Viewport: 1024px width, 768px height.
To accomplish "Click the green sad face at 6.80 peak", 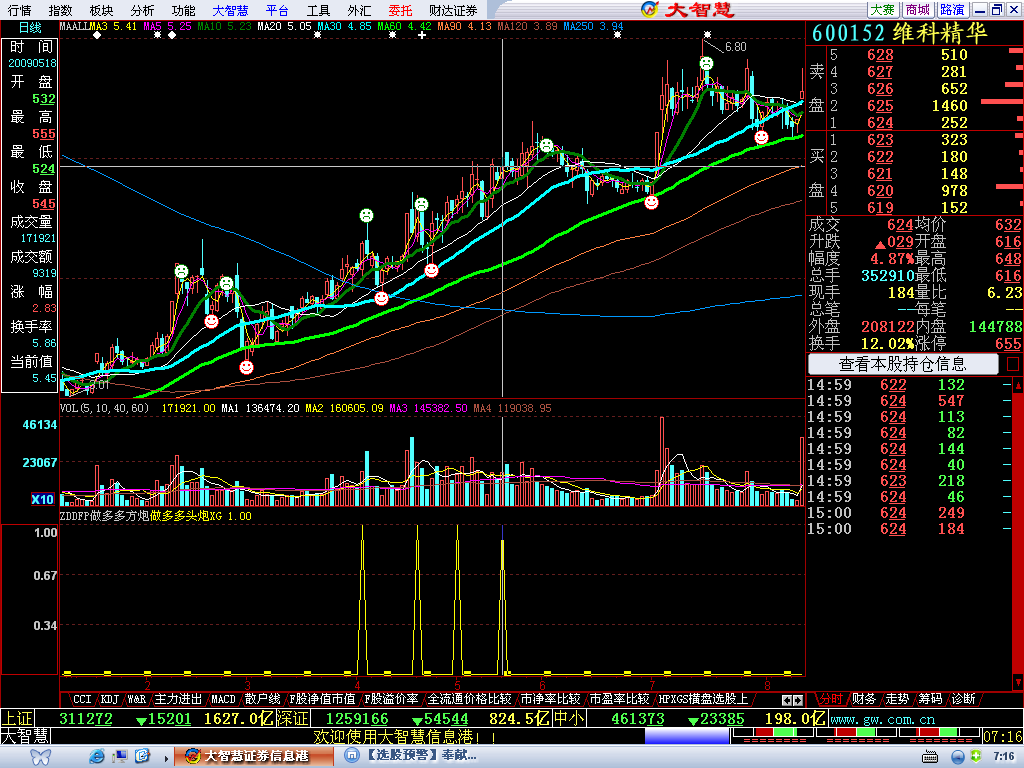I will 706,63.
